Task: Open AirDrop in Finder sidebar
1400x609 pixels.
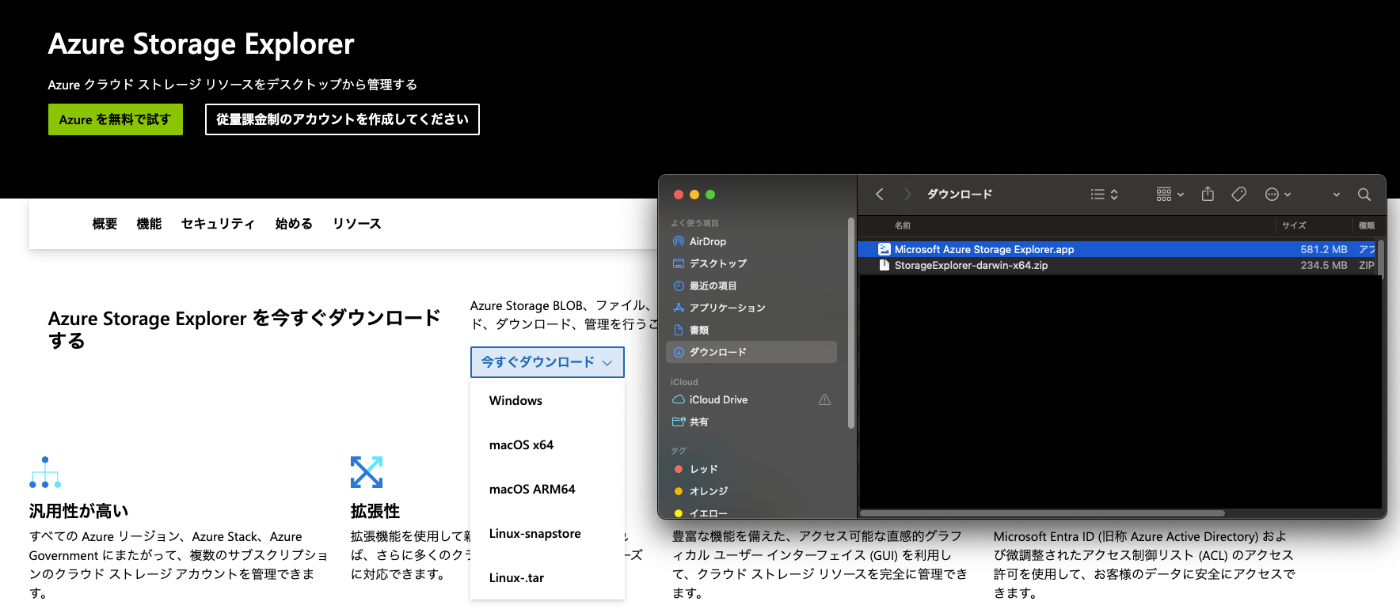Action: click(751, 241)
